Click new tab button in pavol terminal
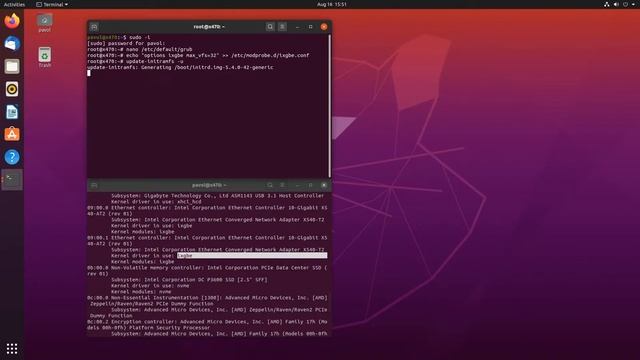The width and height of the screenshot is (640, 360). coord(94,185)
